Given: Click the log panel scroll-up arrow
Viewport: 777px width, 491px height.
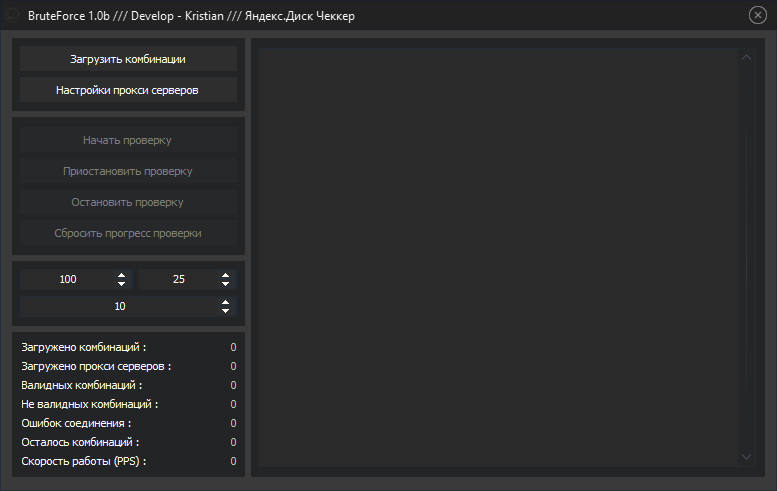Looking at the screenshot, I should pyautogui.click(x=746, y=58).
